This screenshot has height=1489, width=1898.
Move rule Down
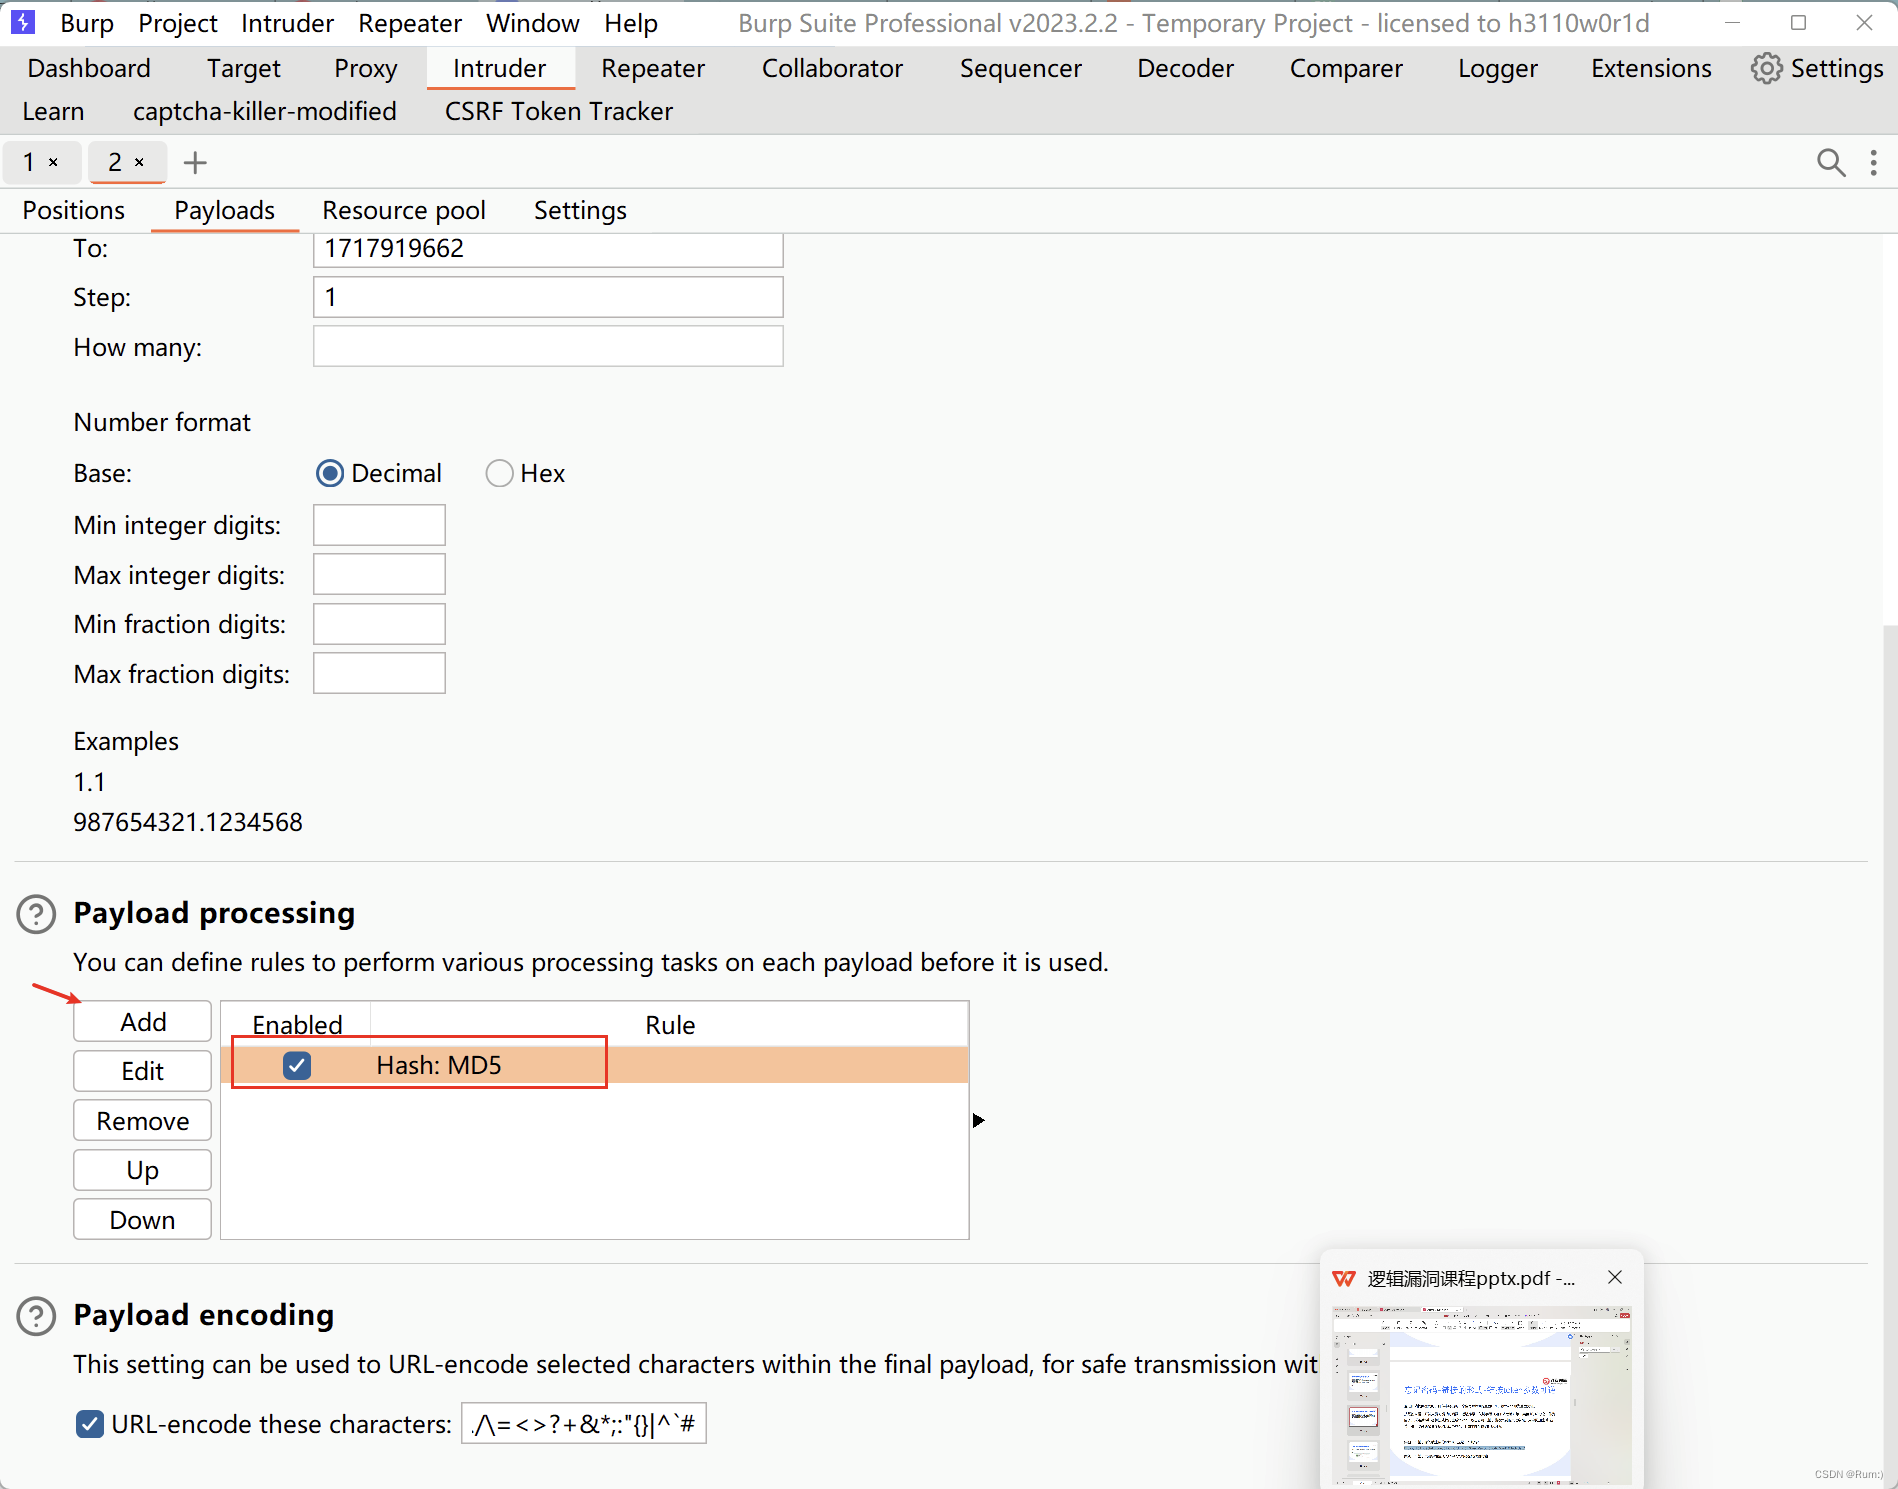click(142, 1220)
